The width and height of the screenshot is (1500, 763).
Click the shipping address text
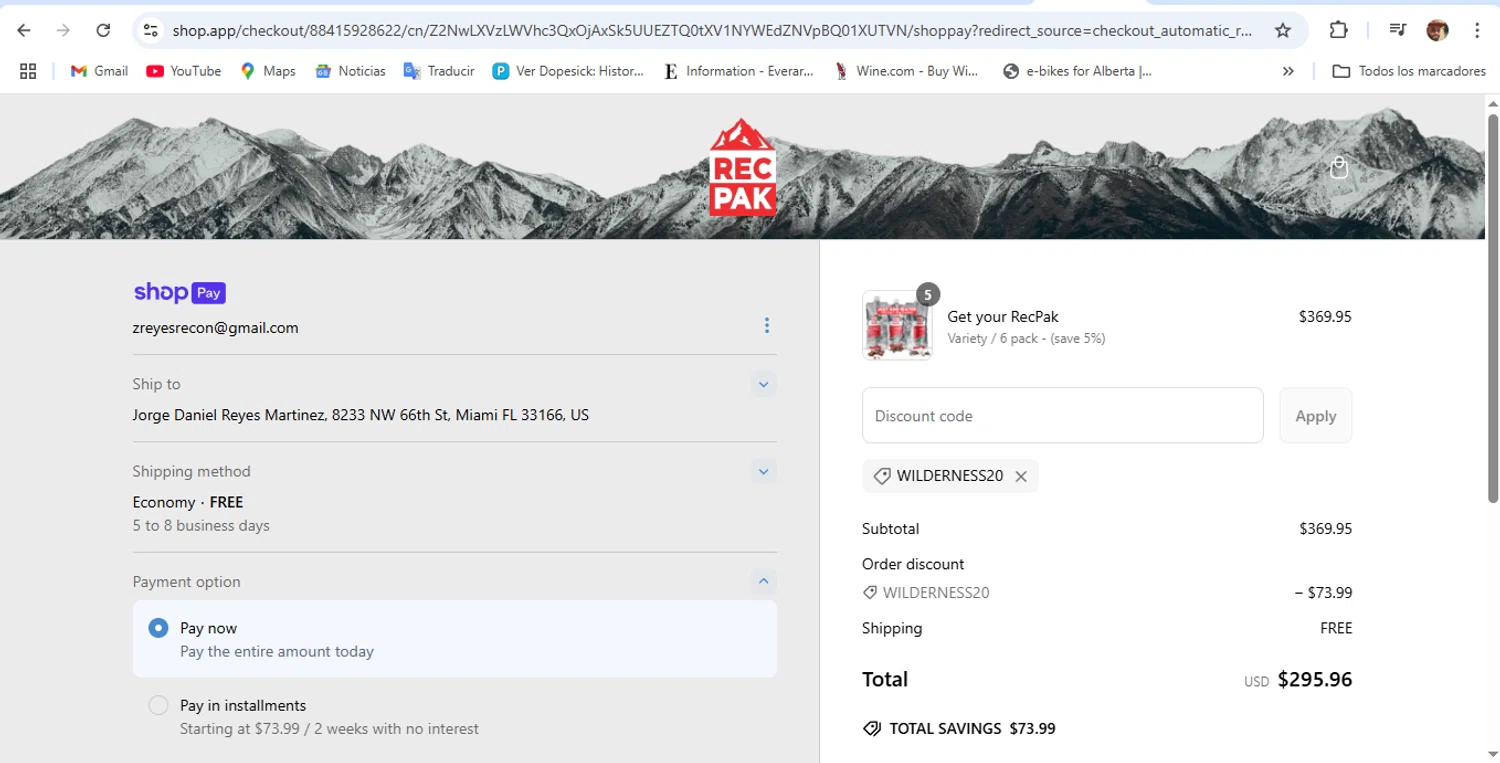click(361, 414)
